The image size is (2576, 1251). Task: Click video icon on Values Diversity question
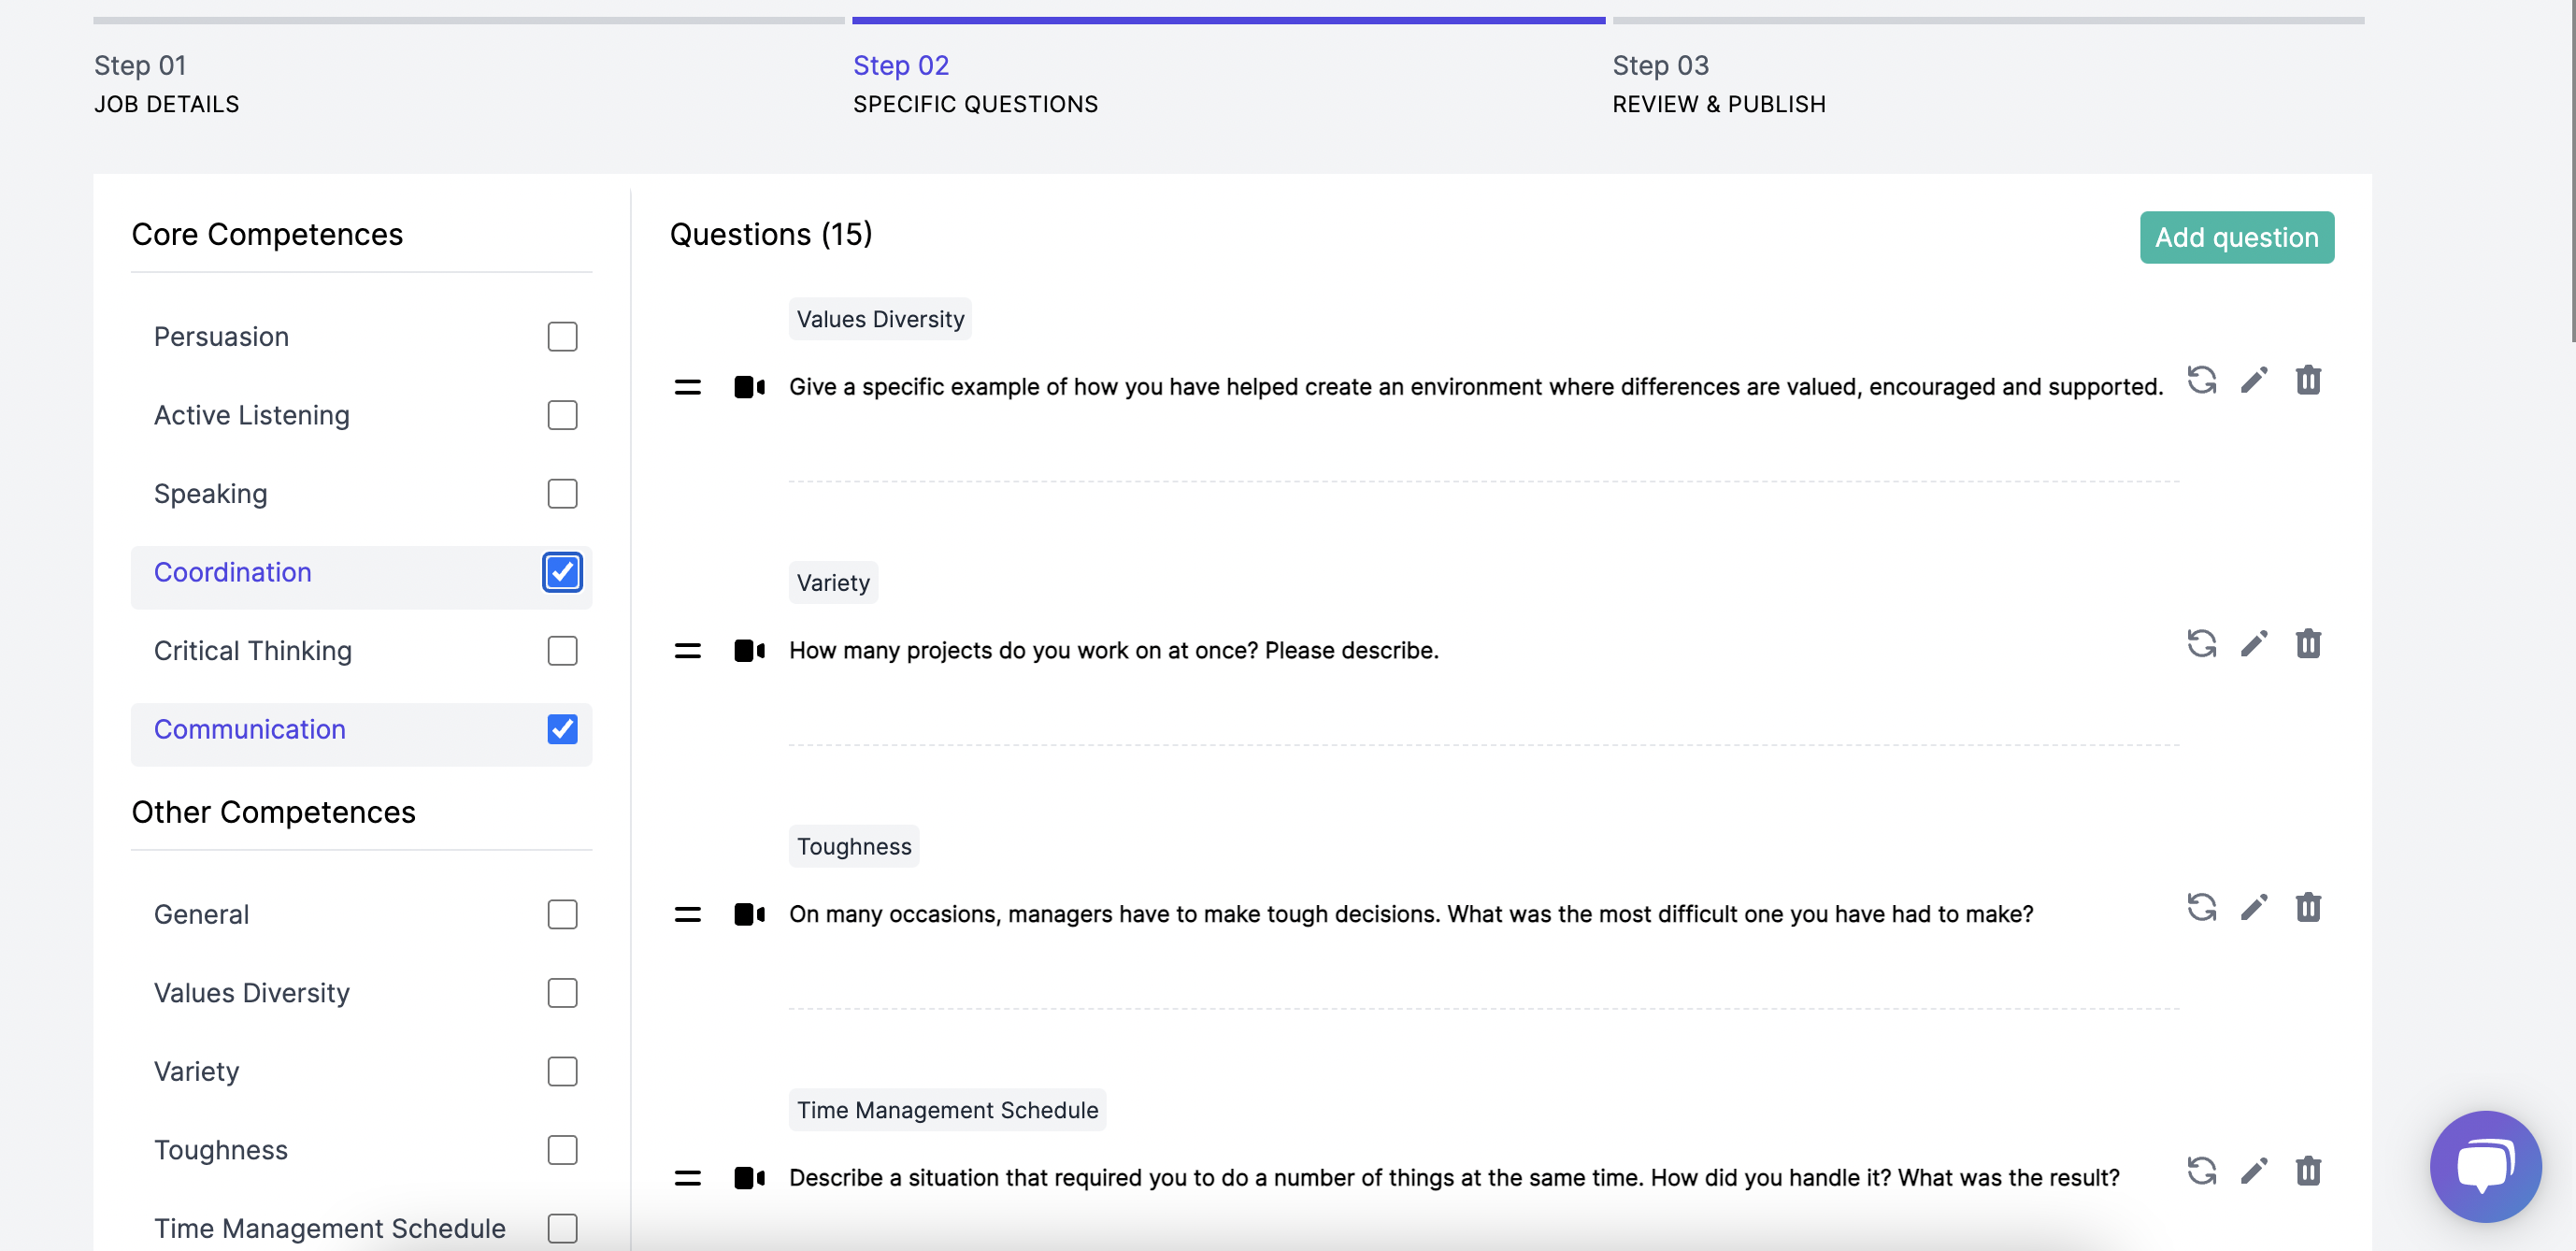click(x=750, y=387)
